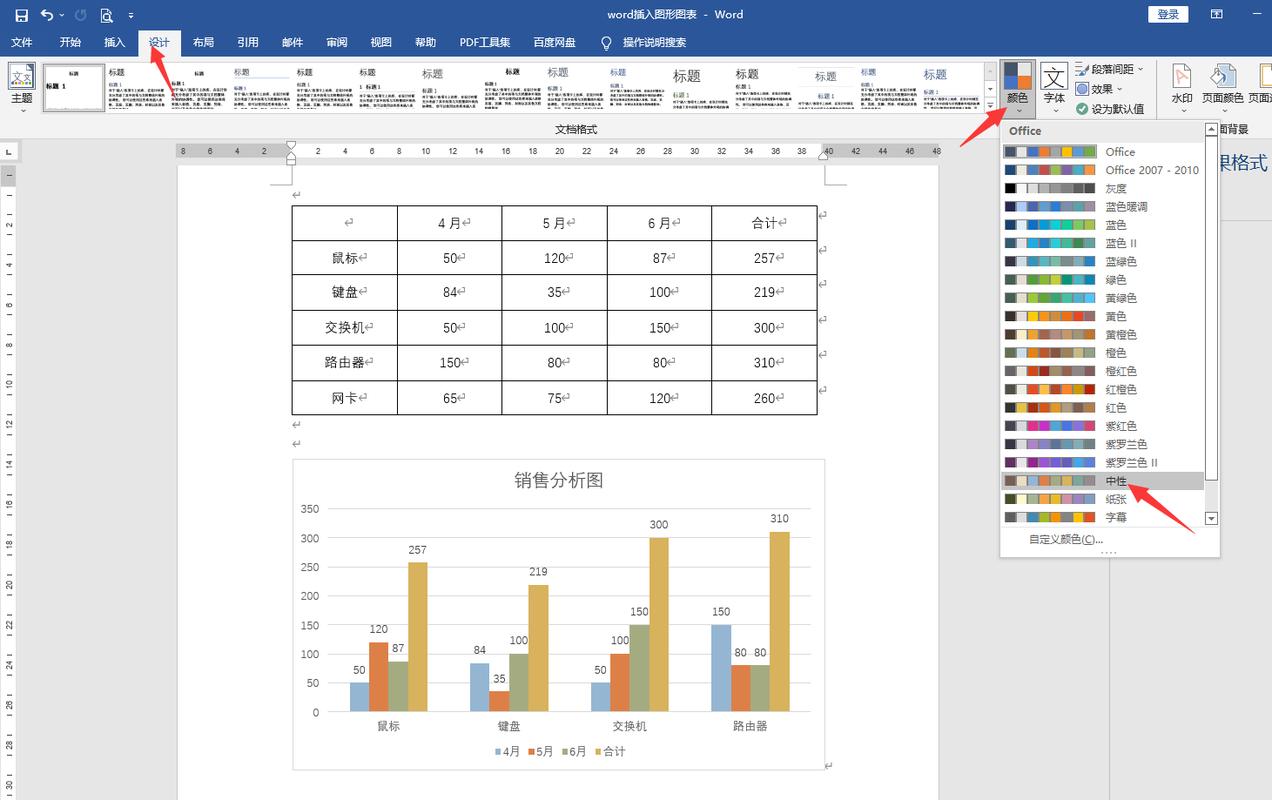Expand the 段落间距 paragraph spacing dropdown
Viewport: 1272px width, 800px height.
point(1111,69)
